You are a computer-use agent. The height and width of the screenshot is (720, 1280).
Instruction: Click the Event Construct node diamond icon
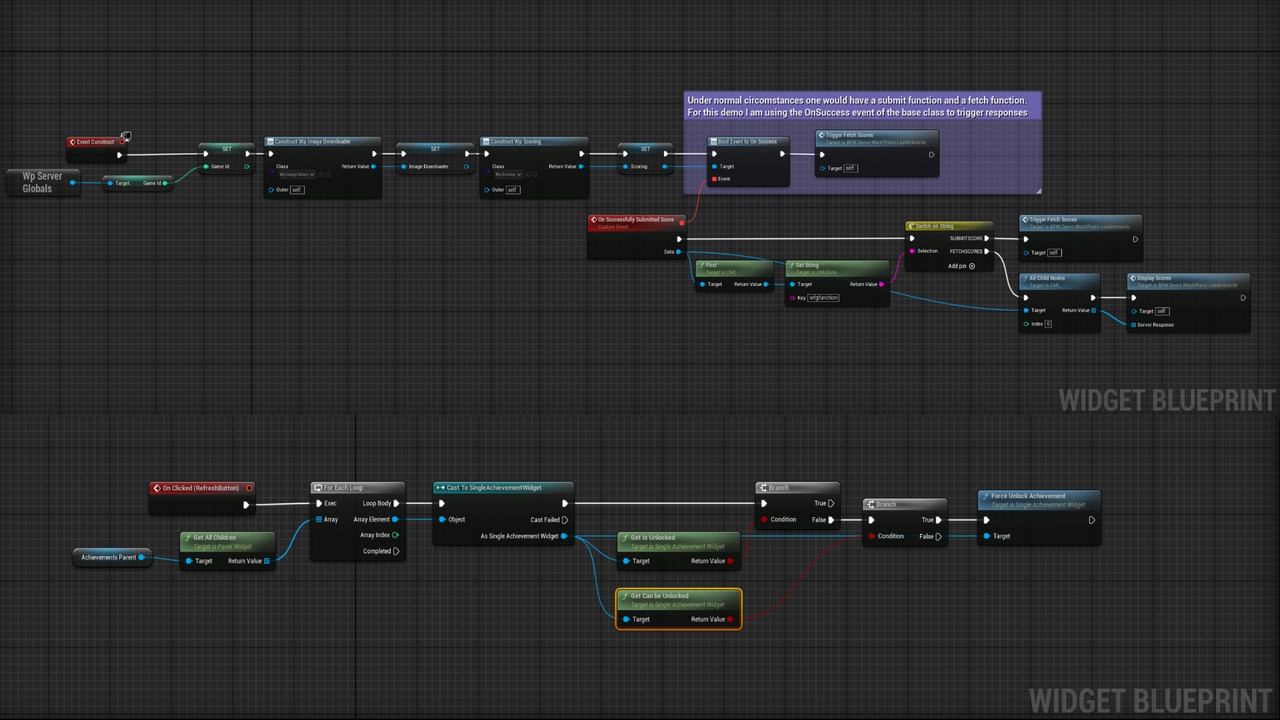coord(72,142)
